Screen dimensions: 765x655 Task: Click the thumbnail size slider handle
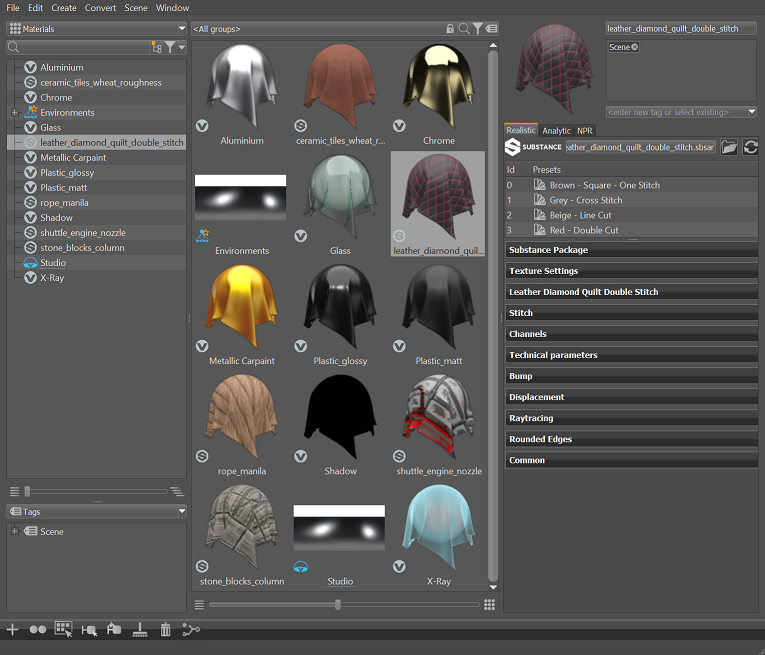coord(338,604)
